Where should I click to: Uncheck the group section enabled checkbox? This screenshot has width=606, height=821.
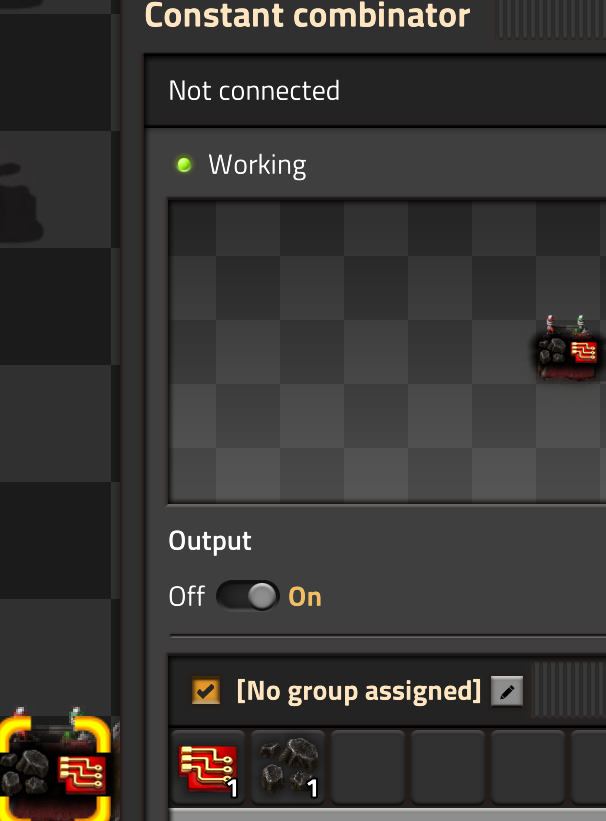pyautogui.click(x=205, y=691)
